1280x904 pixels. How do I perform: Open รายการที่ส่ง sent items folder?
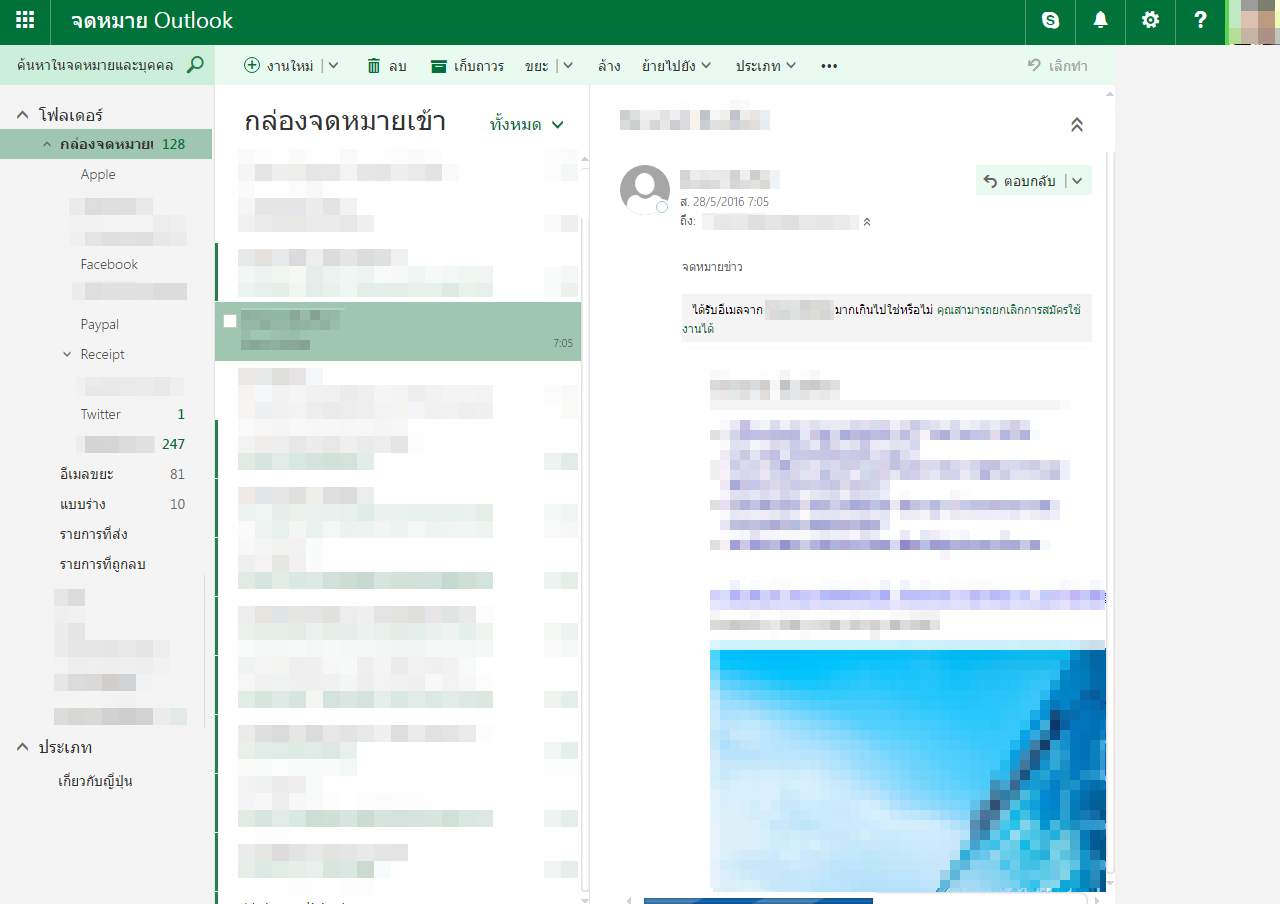pos(94,534)
